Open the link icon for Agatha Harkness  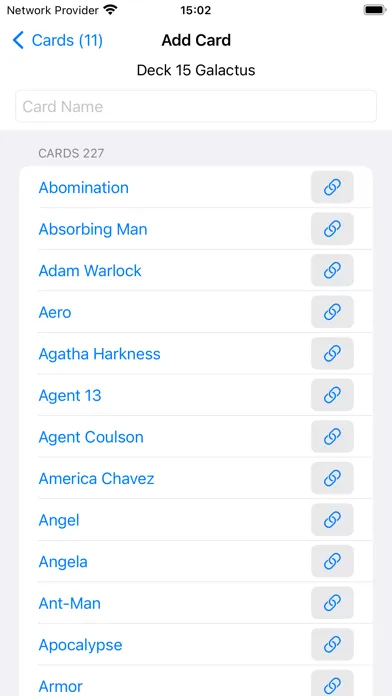click(332, 354)
